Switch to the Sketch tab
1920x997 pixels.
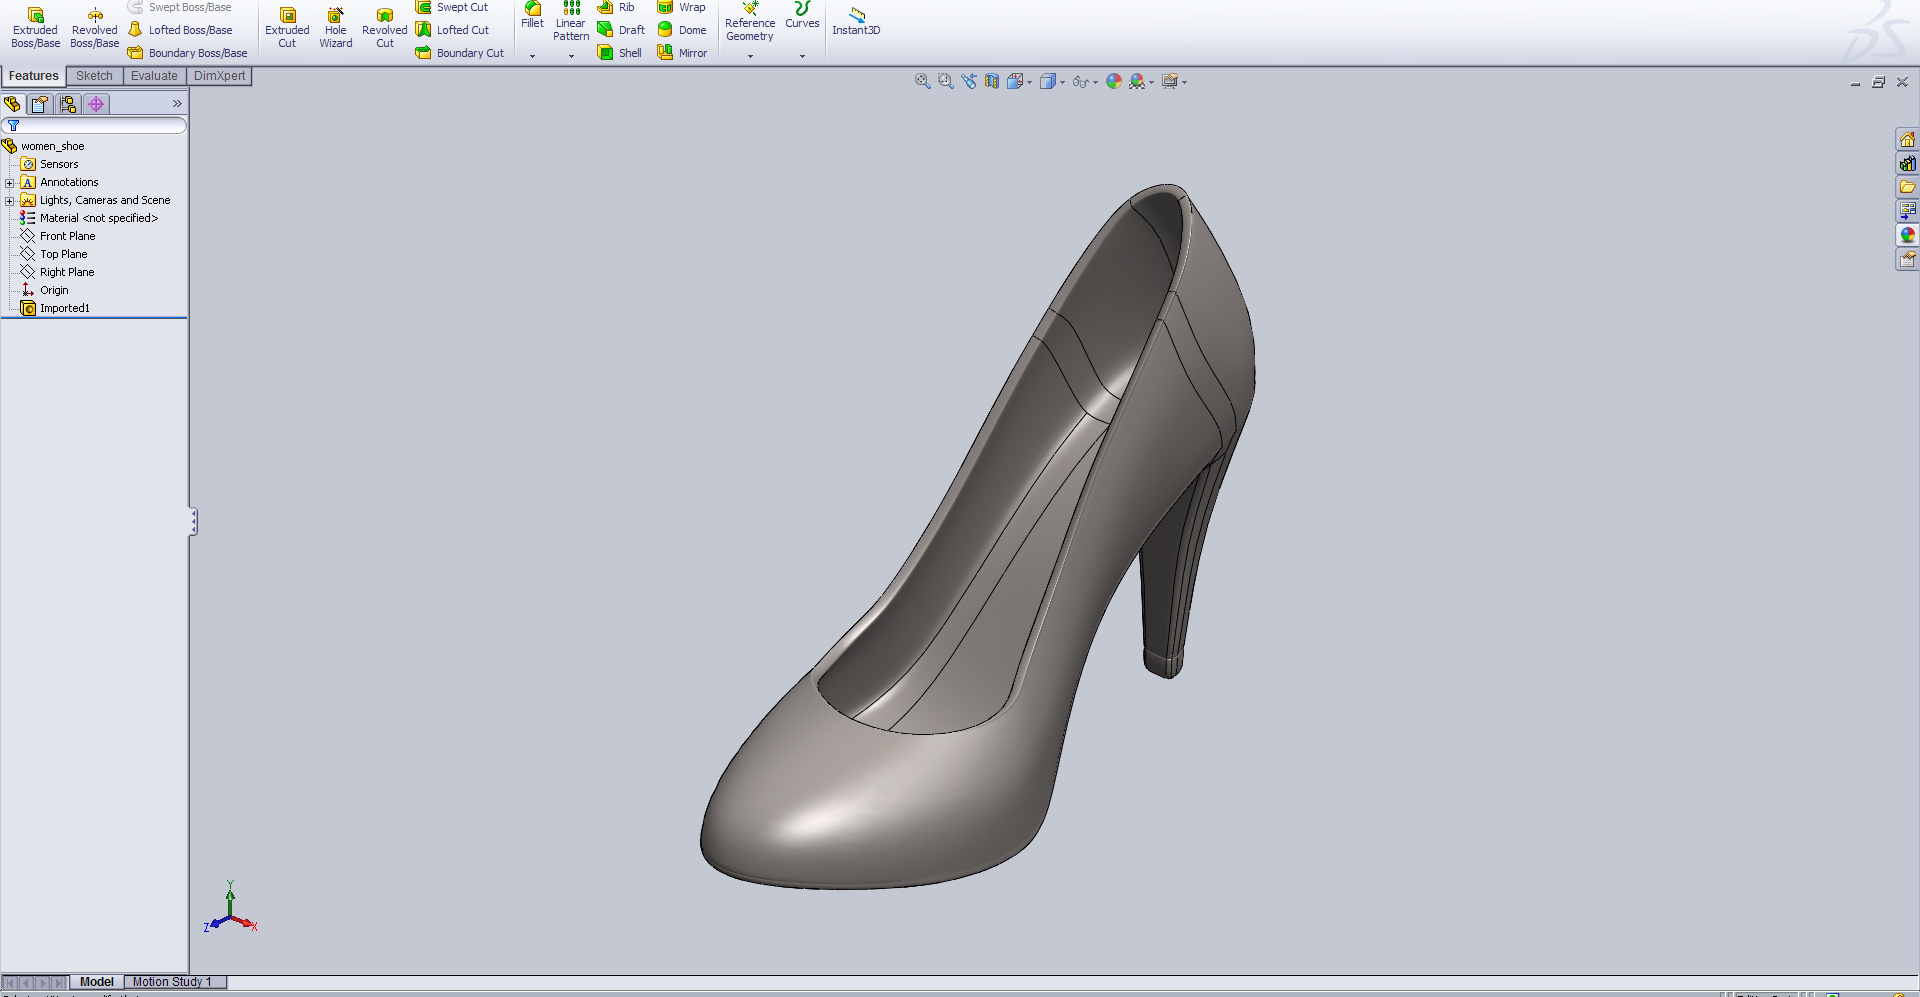click(x=93, y=75)
